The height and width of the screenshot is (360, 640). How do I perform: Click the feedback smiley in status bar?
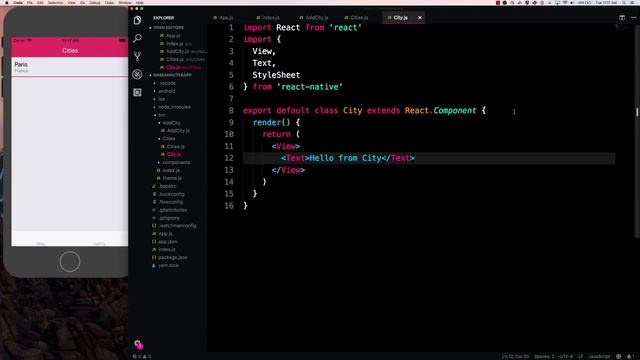(x=618, y=356)
